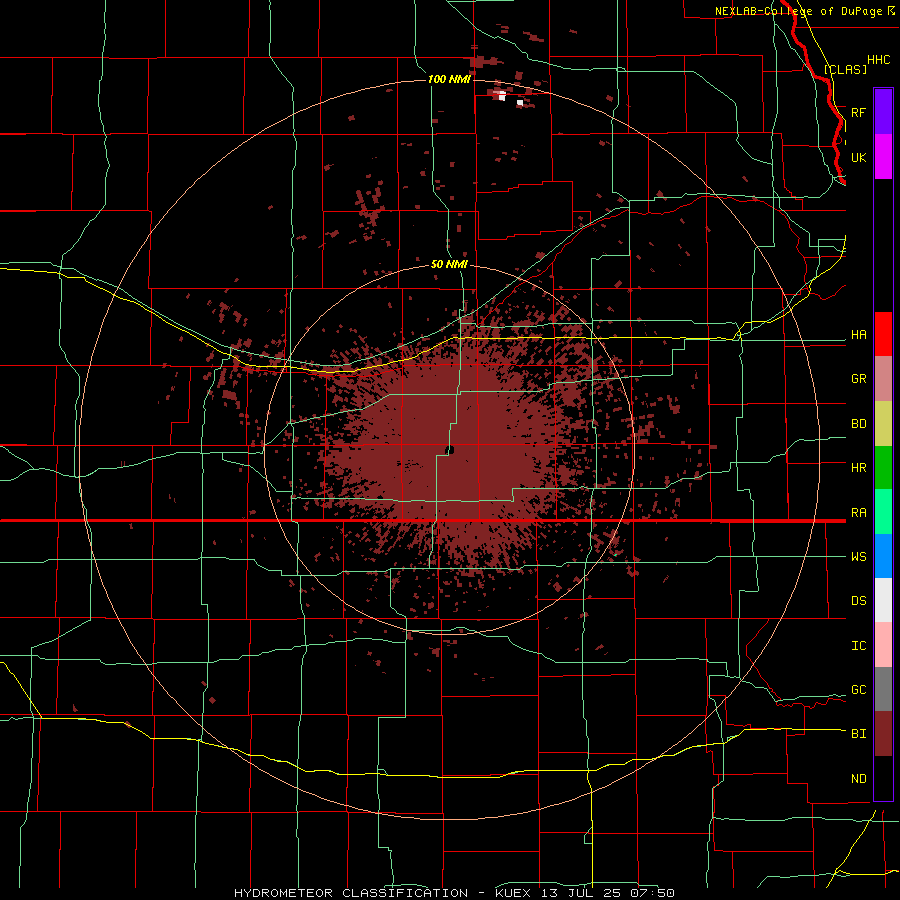Click the UK magenta legend swatch
Viewport: 900px width, 900px height.
click(x=883, y=157)
